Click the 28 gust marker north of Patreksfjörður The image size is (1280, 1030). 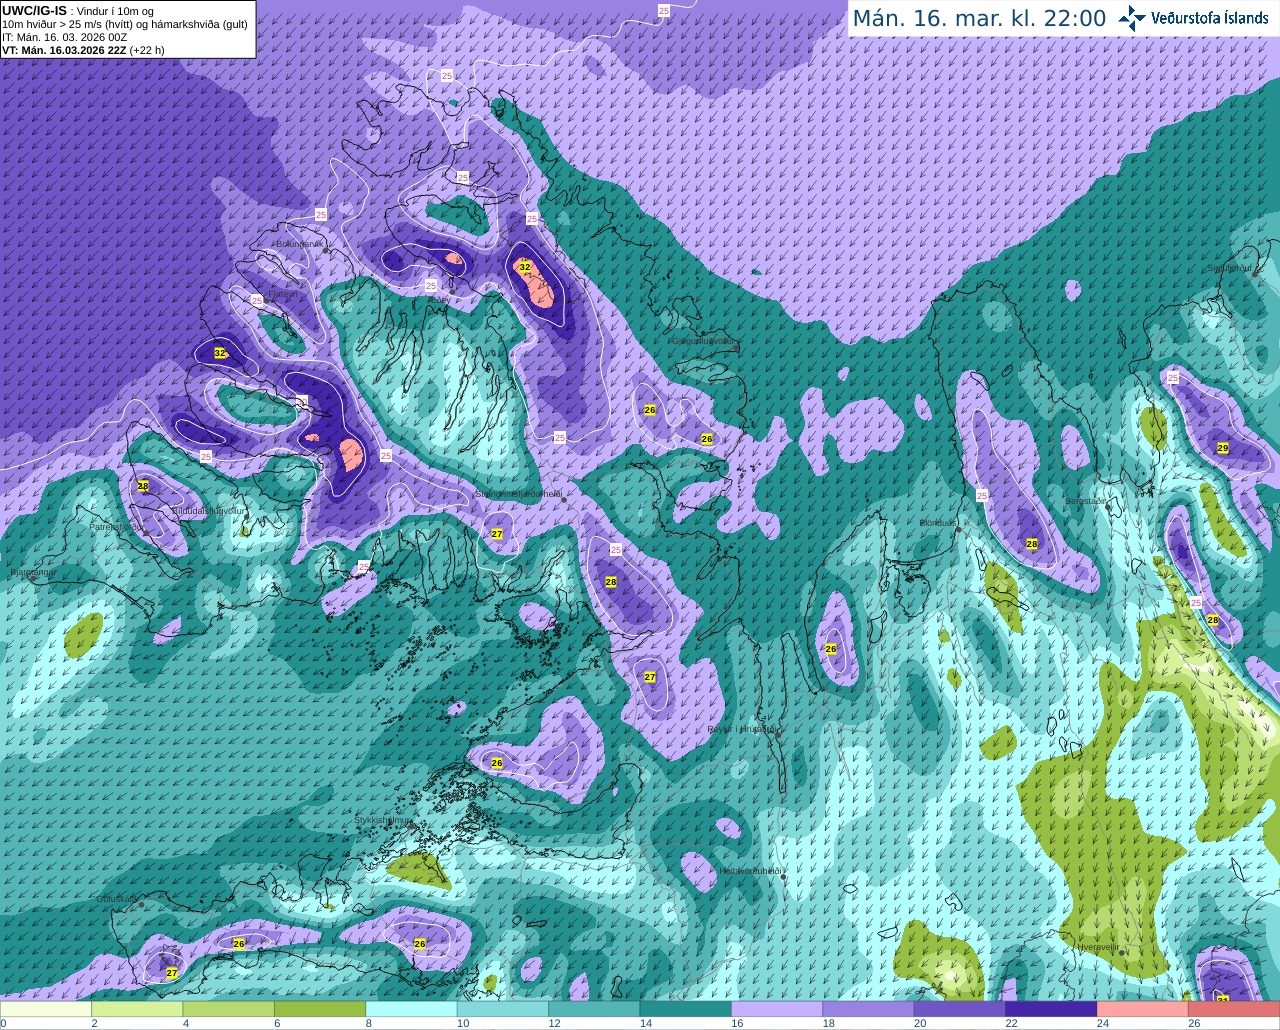coord(143,486)
